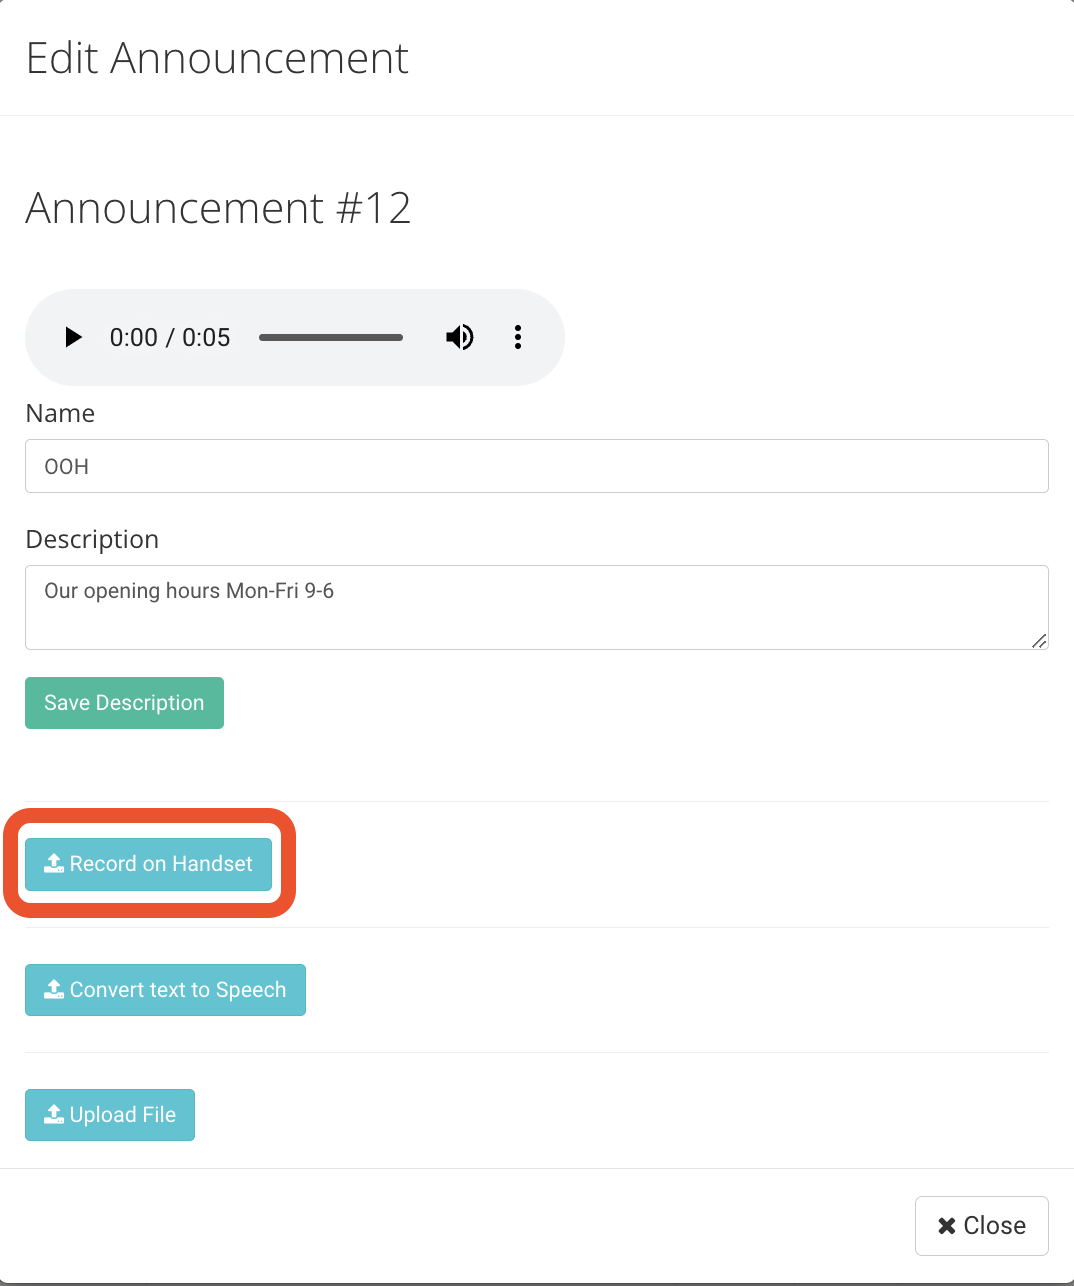This screenshot has width=1074, height=1286.
Task: Save the description with Save Description
Action: [124, 703]
